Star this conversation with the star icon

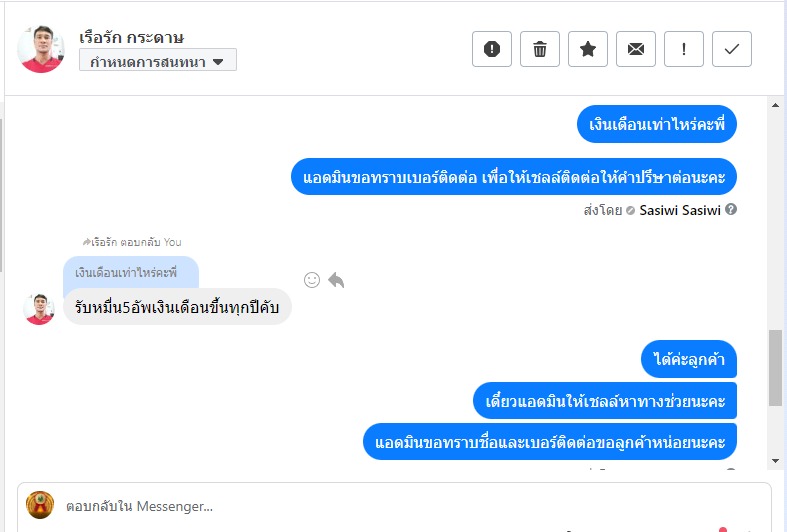(x=588, y=49)
